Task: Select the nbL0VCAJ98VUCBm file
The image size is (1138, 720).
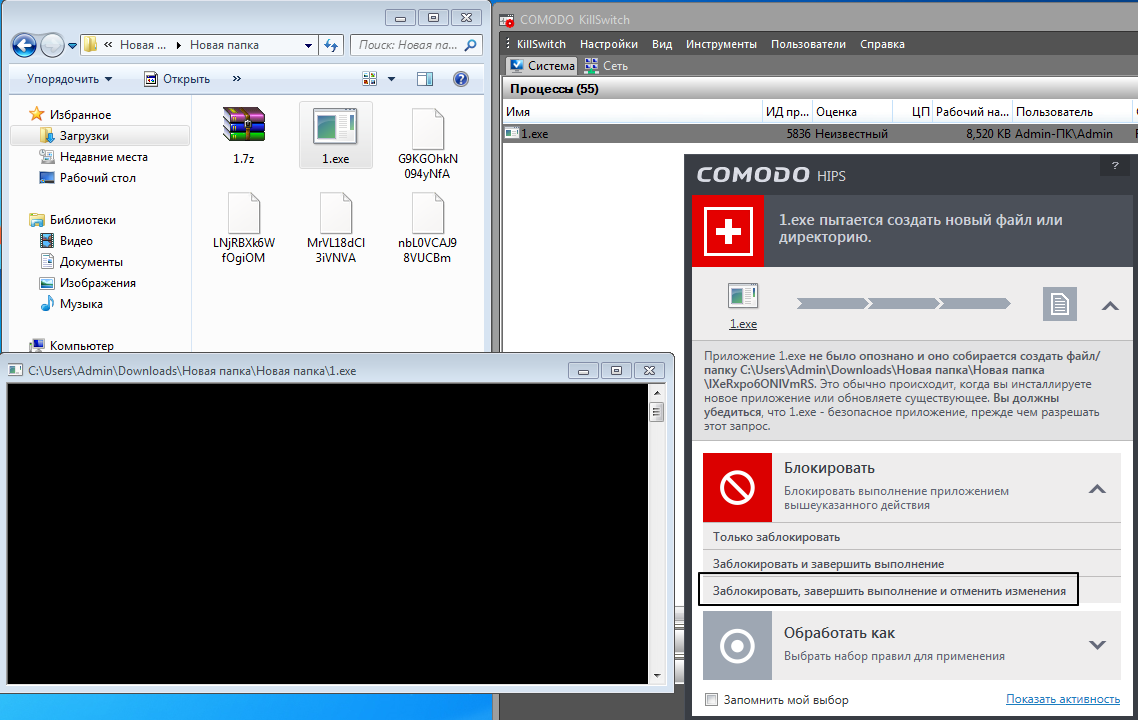Action: 427,228
